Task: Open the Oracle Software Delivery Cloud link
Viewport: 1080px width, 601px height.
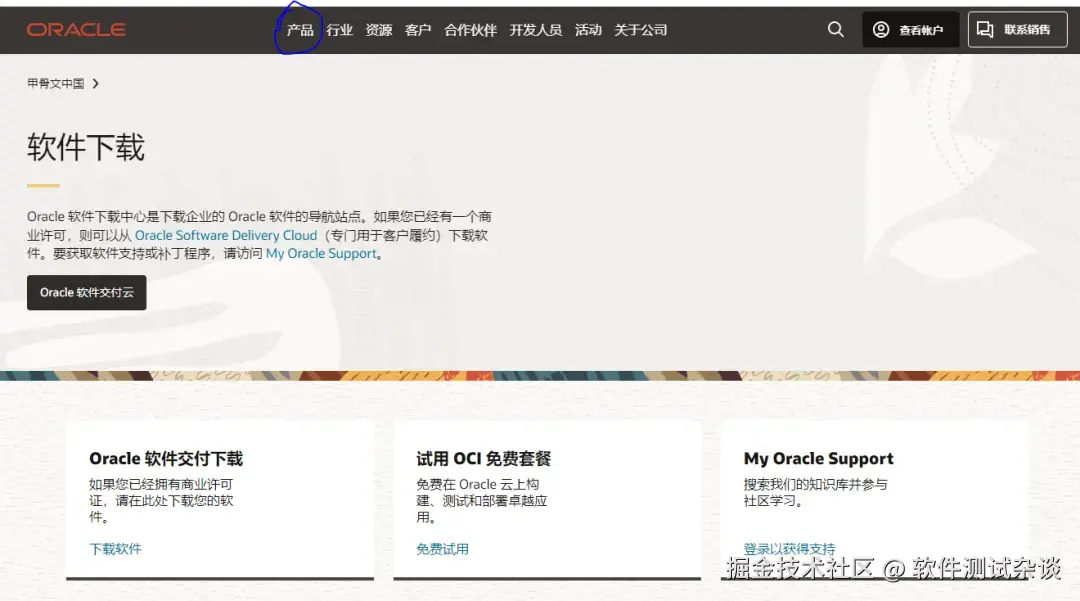Action: [225, 235]
